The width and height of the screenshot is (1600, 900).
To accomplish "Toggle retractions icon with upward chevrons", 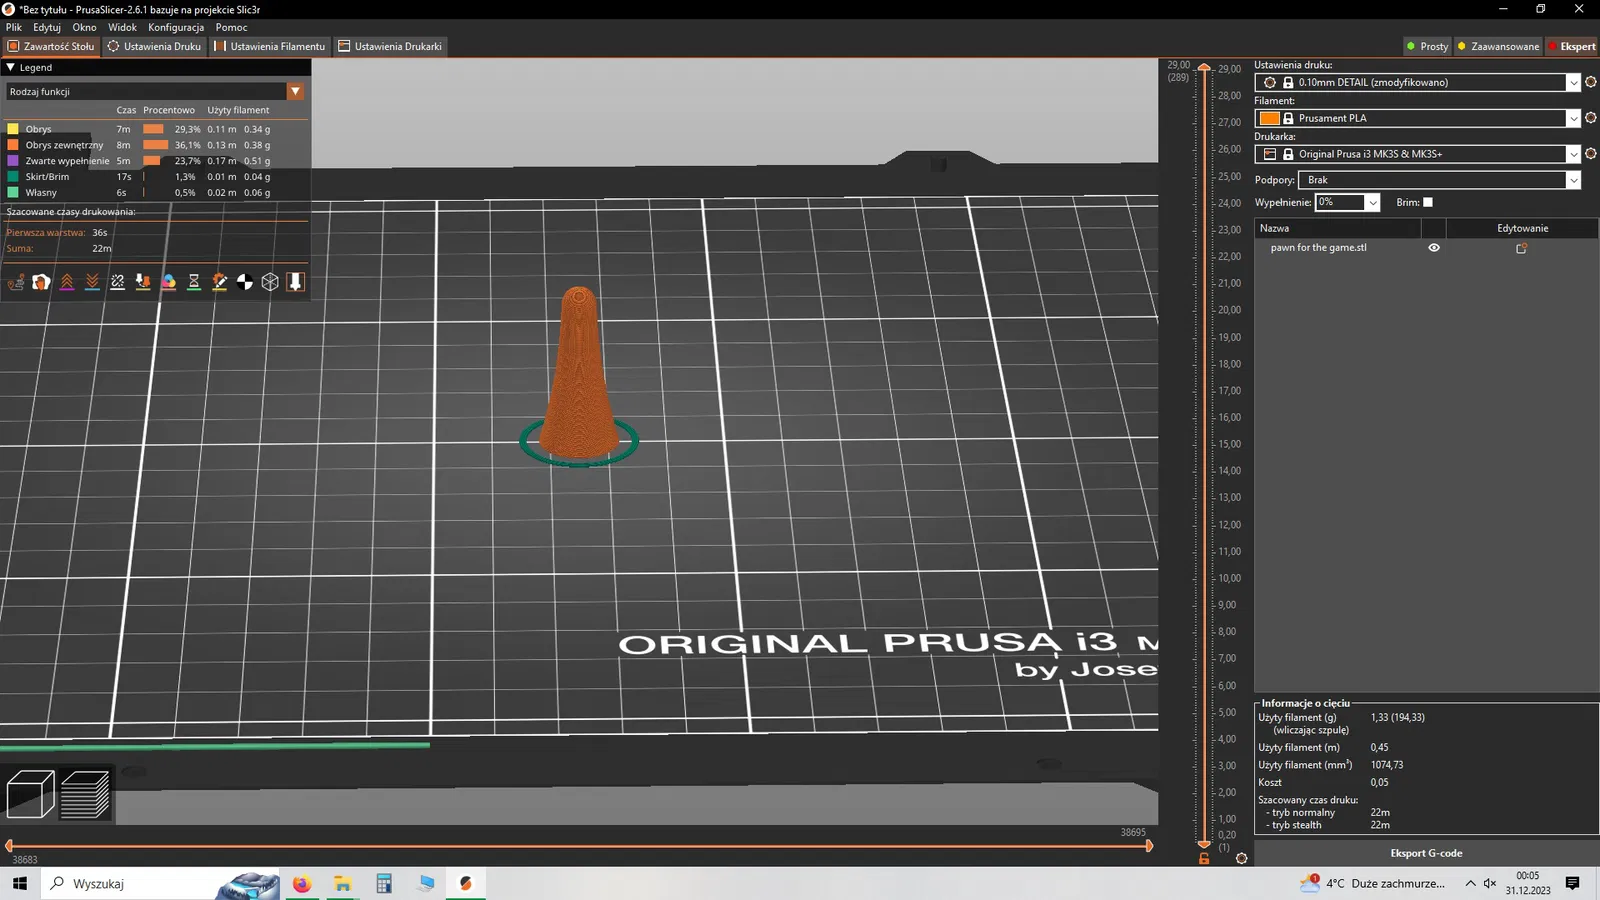I will [x=67, y=282].
